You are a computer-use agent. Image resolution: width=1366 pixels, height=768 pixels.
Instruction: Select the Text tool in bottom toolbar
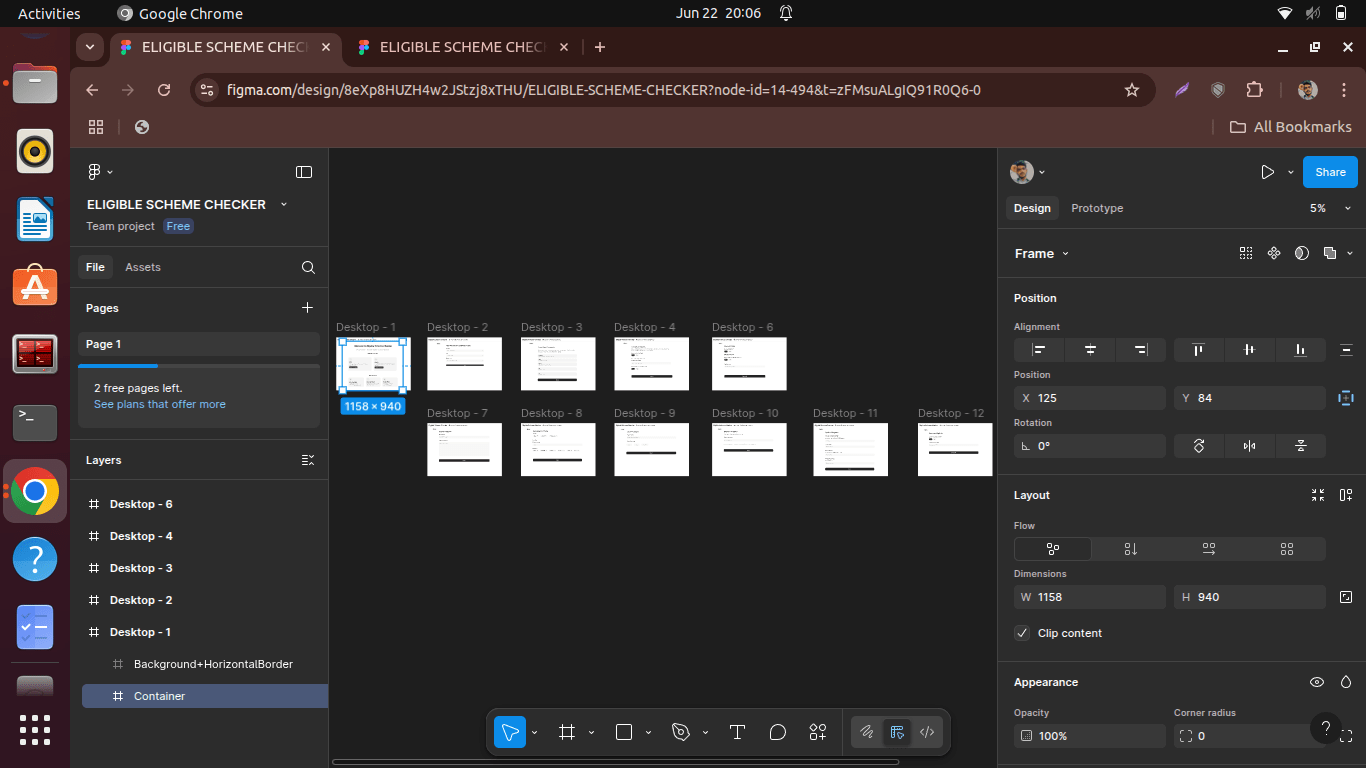tap(737, 732)
